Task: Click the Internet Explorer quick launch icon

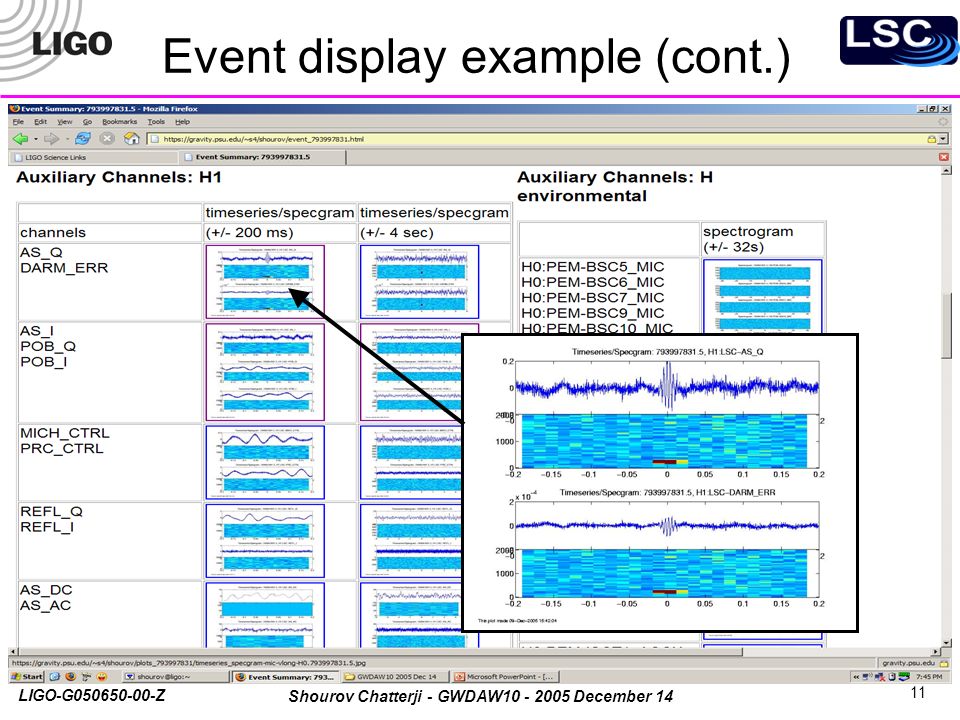Action: (54, 677)
